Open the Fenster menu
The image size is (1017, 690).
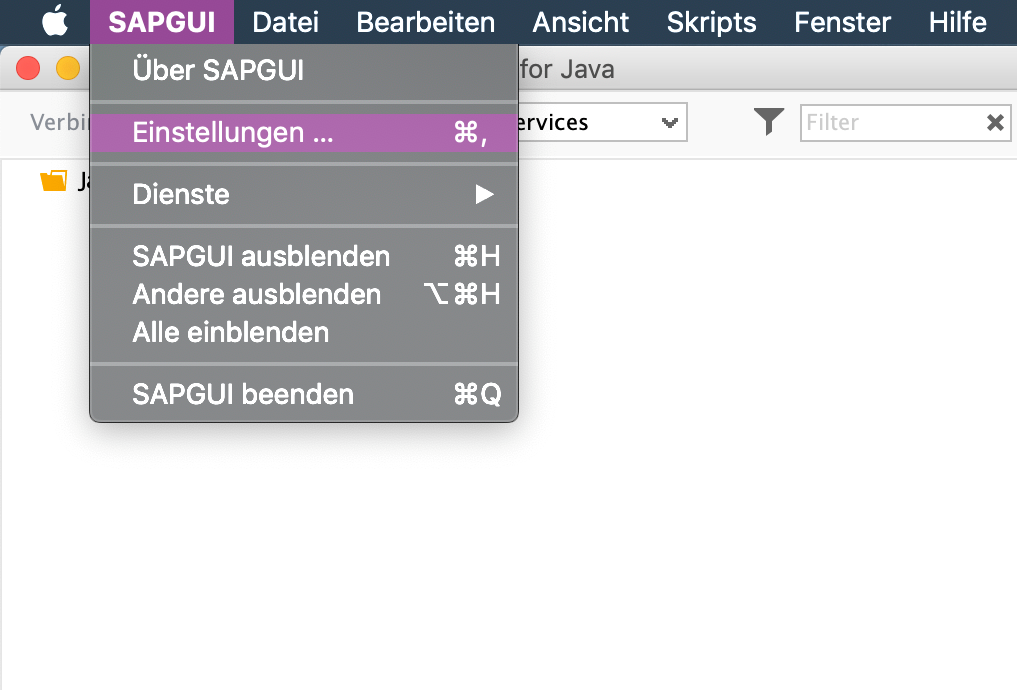coord(842,21)
